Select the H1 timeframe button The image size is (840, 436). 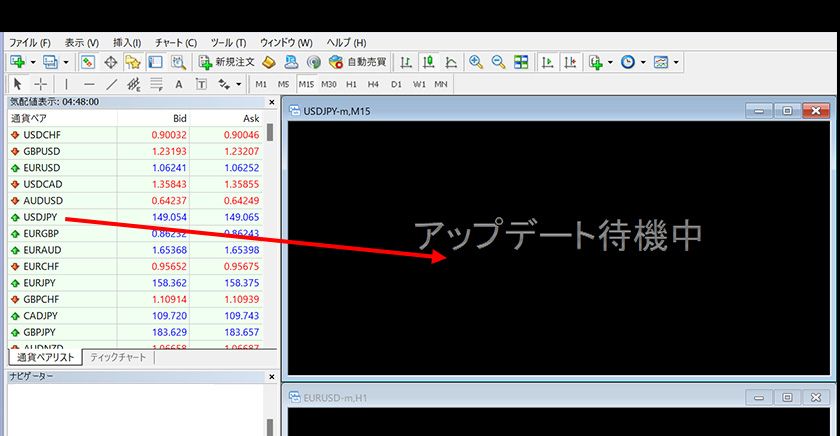point(351,84)
